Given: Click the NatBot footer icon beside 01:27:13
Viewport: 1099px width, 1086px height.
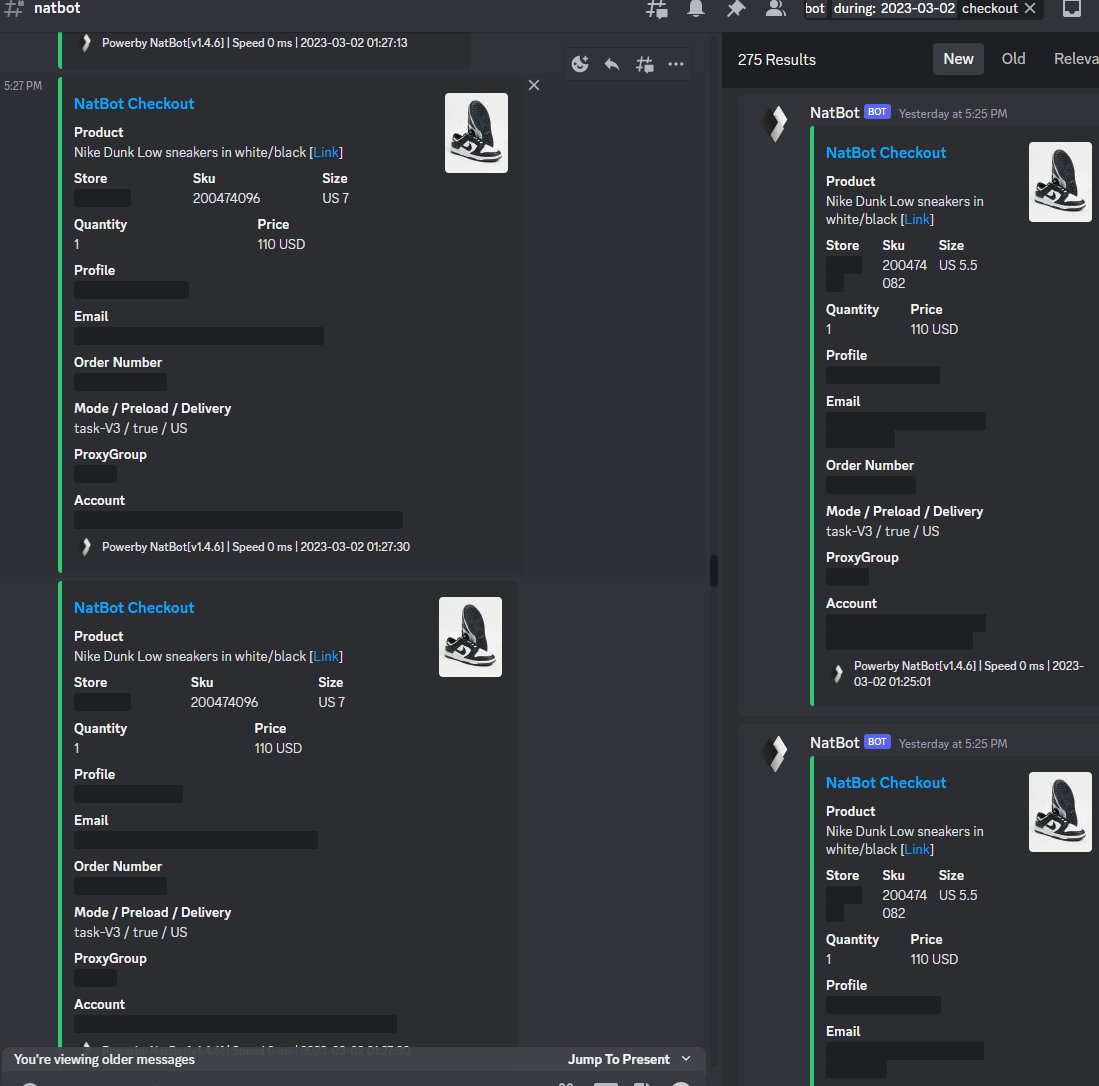Looking at the screenshot, I should [86, 43].
